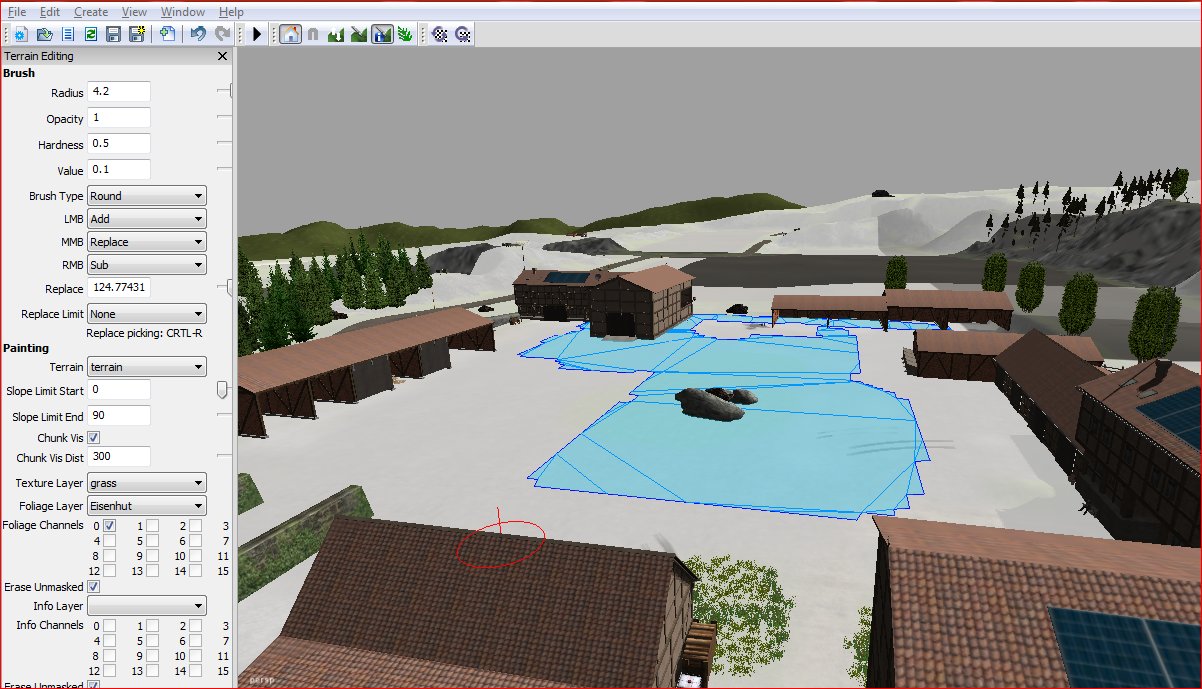Click the blue document list toolbar icon

pyautogui.click(x=67, y=34)
